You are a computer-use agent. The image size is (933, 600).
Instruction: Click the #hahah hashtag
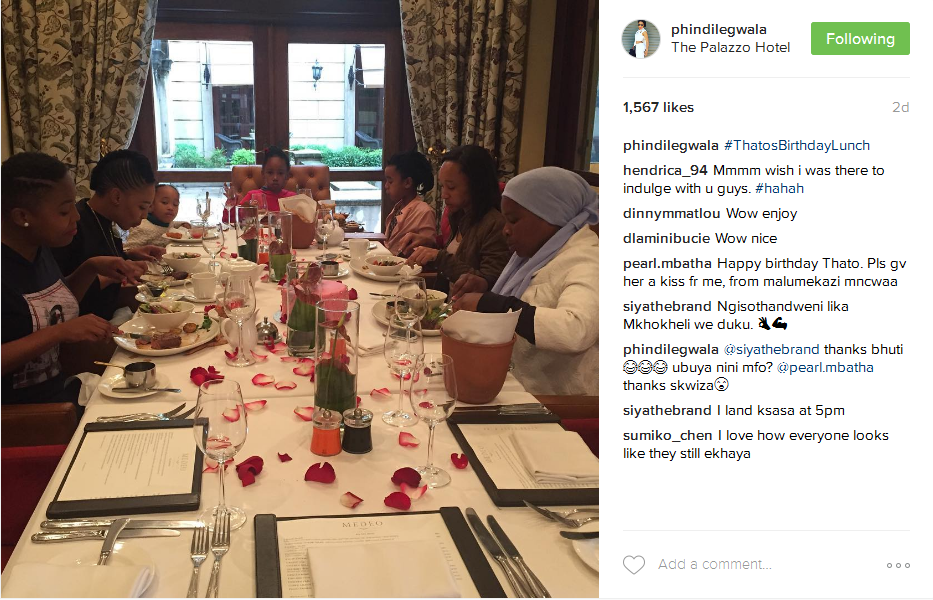[779, 189]
